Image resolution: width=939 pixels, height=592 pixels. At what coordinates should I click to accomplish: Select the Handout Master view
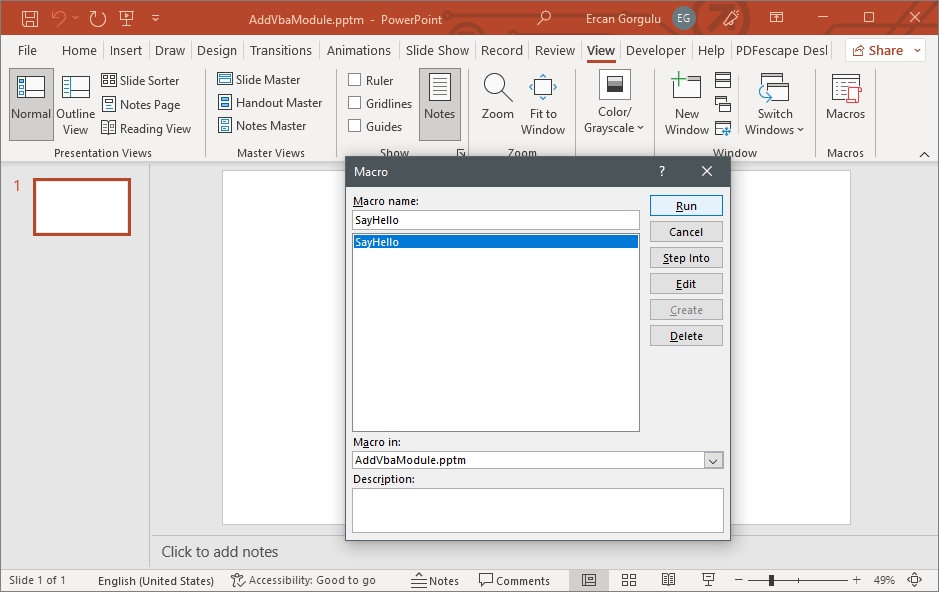tap(270, 102)
